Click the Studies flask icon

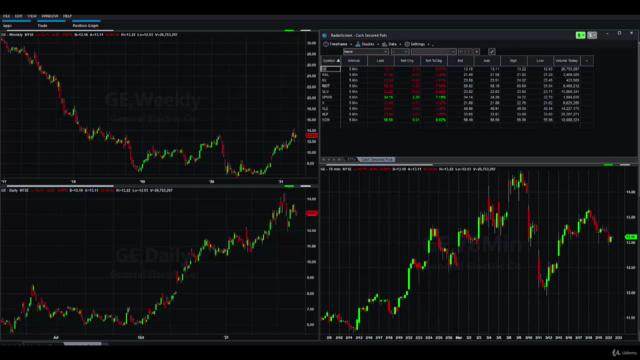coord(358,44)
